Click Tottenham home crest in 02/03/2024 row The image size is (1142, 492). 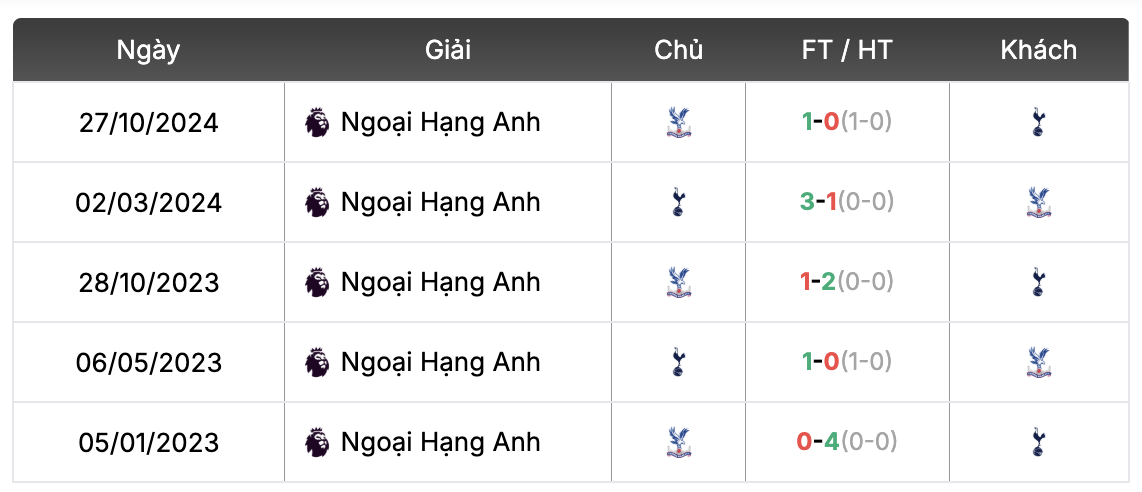679,203
